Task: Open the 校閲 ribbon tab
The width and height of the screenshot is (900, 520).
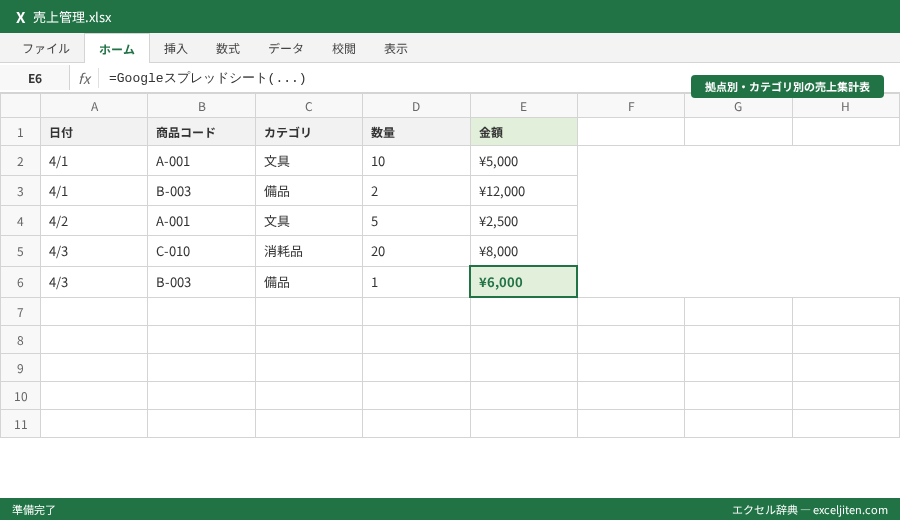Action: pyautogui.click(x=344, y=49)
